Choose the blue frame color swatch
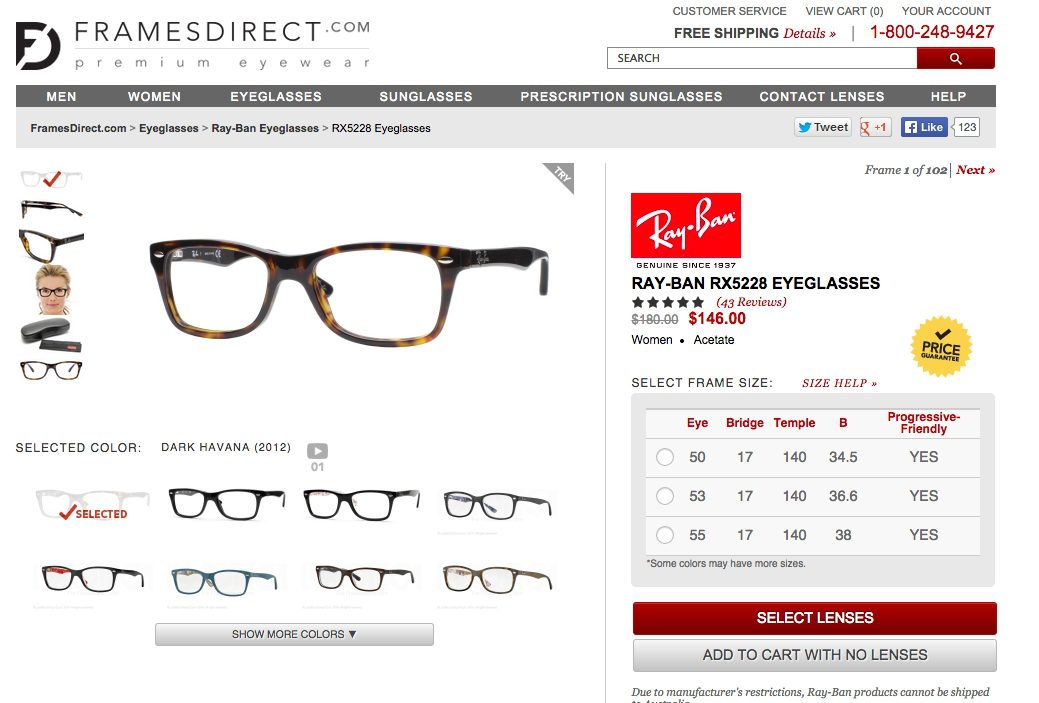 [224, 580]
